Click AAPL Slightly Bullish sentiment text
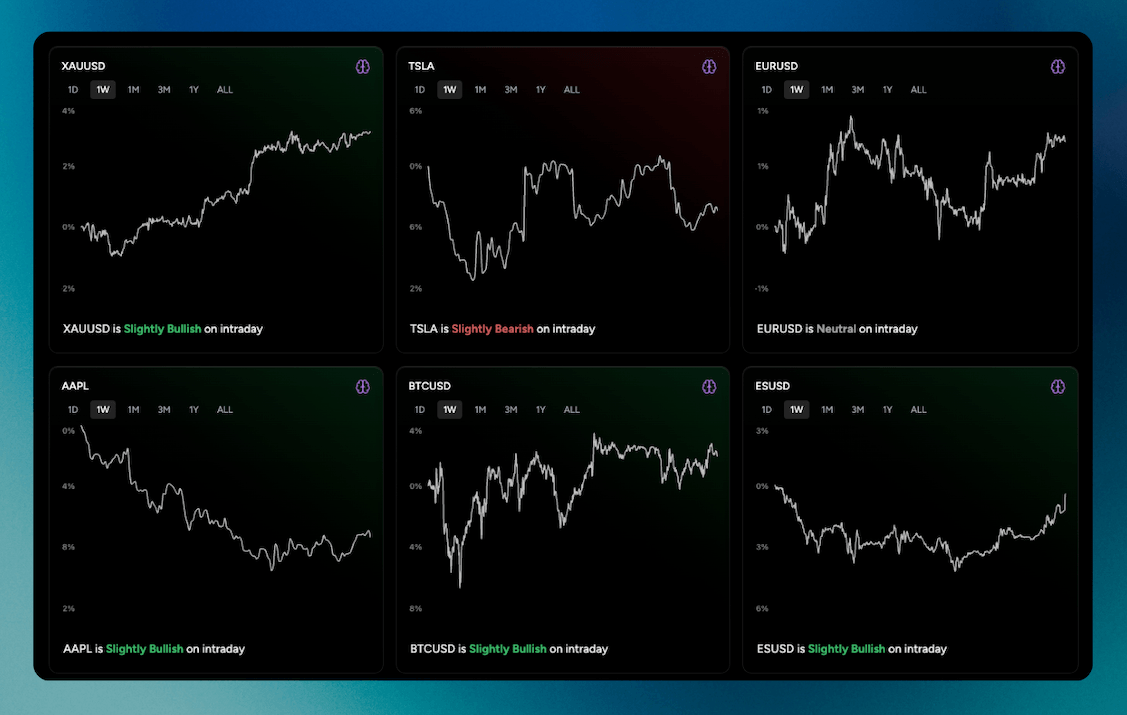 pos(144,649)
